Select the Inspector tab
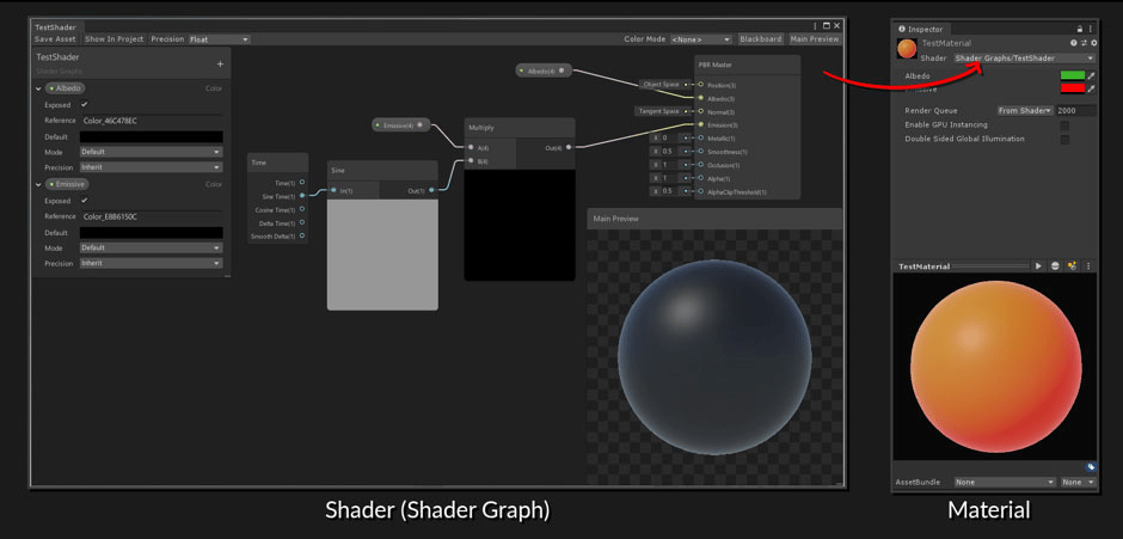Viewport: 1123px width, 539px height. (923, 29)
